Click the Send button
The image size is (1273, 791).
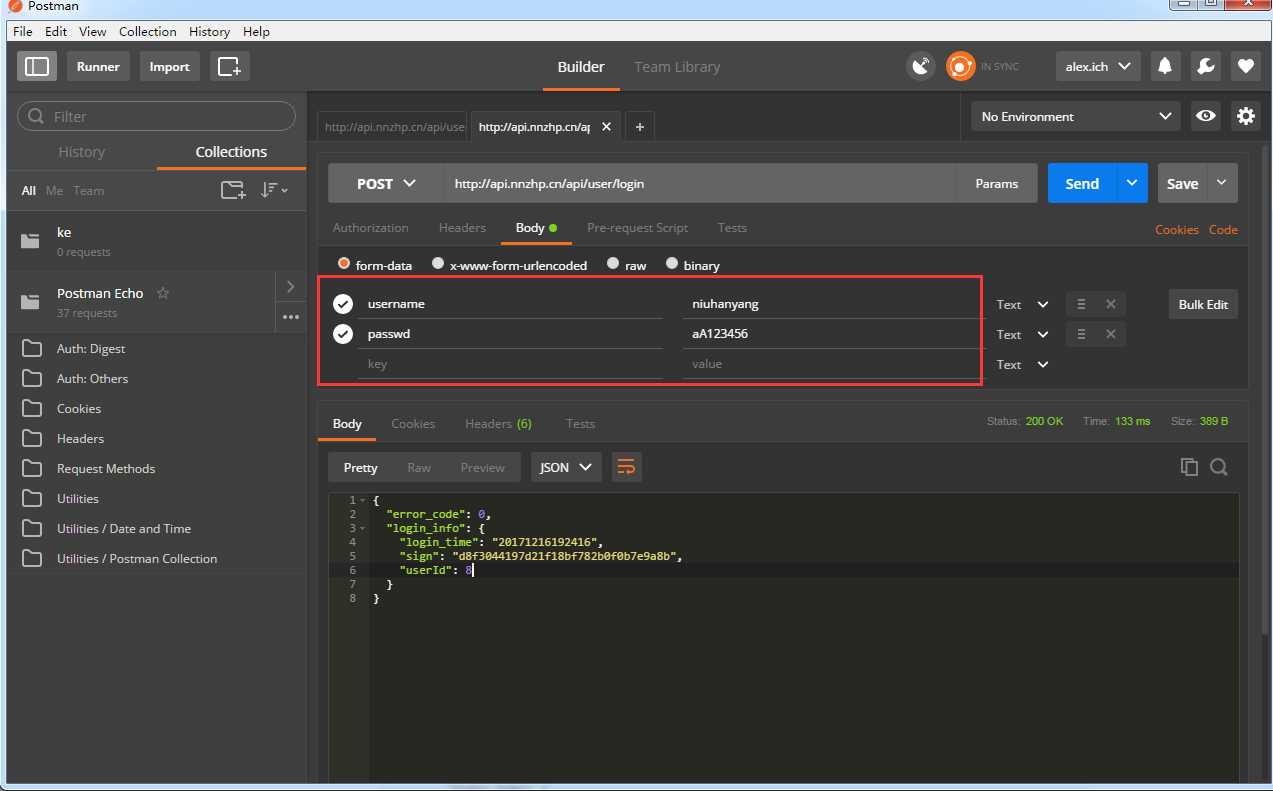point(1082,183)
